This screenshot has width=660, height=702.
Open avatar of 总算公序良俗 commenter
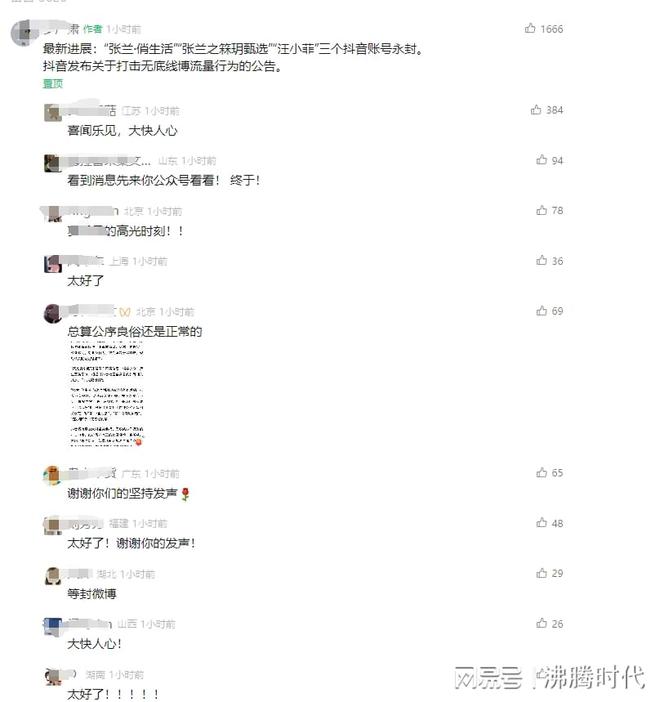[53, 313]
